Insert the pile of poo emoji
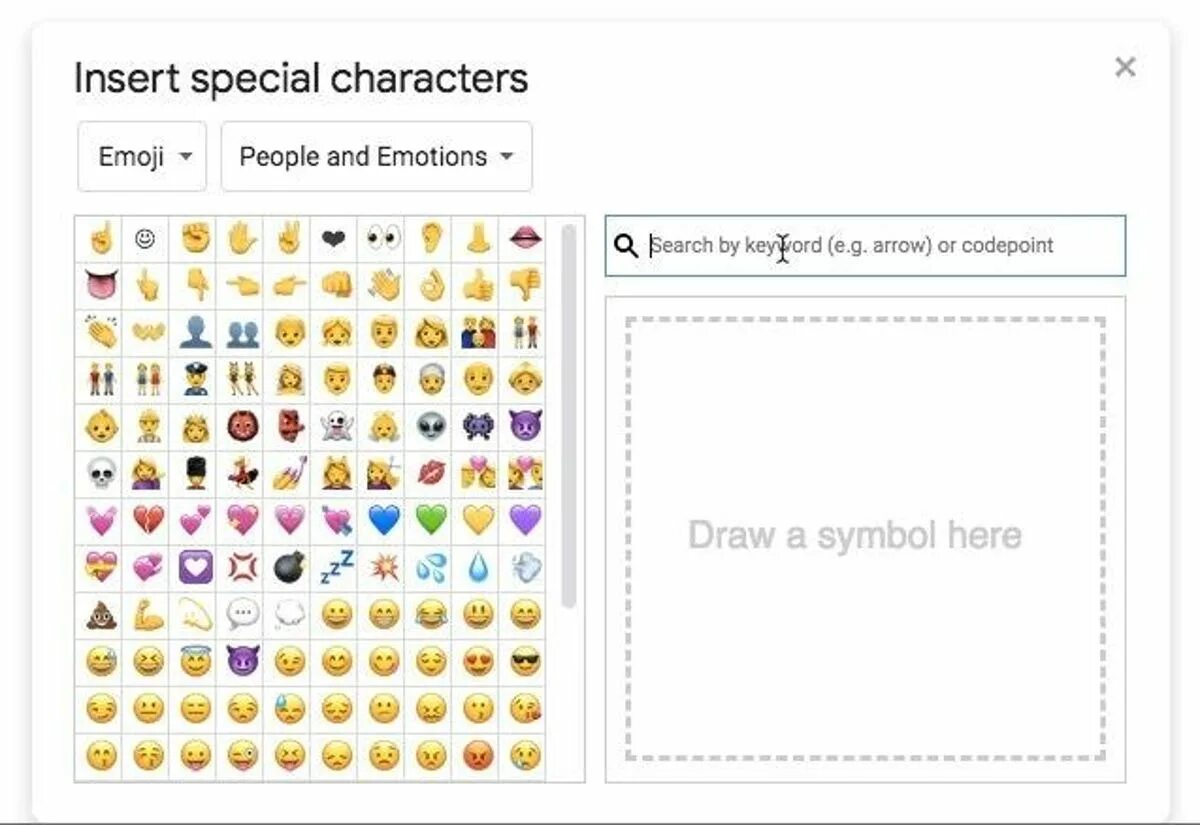This screenshot has height=825, width=1200. point(100,615)
